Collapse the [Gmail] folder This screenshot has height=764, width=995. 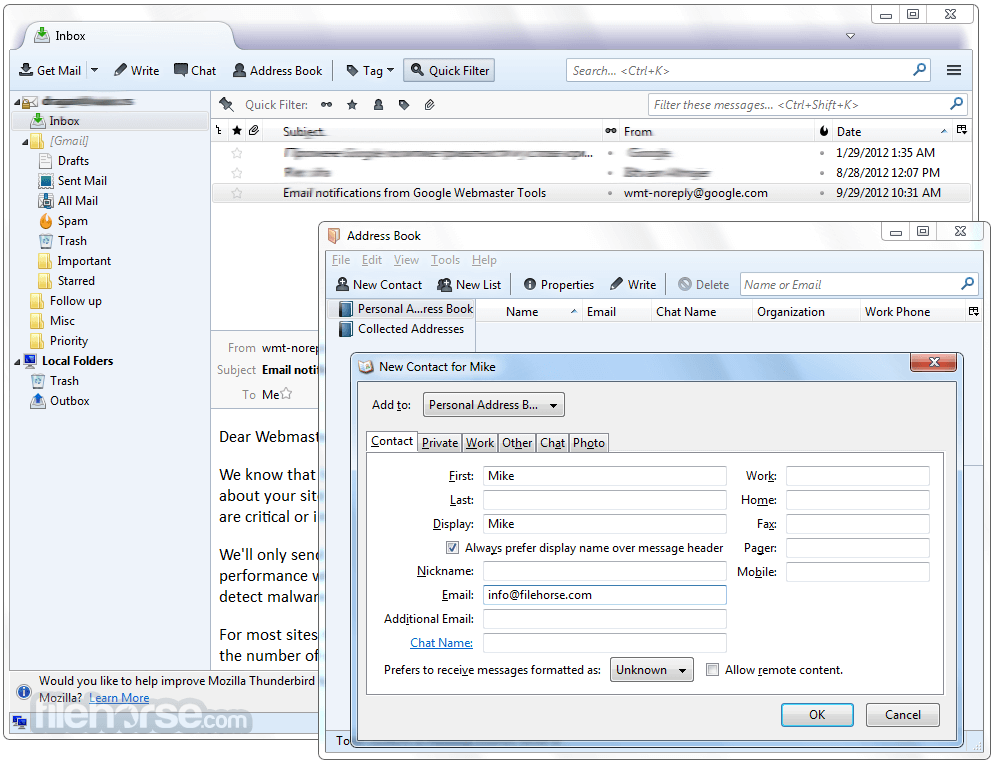tap(25, 142)
